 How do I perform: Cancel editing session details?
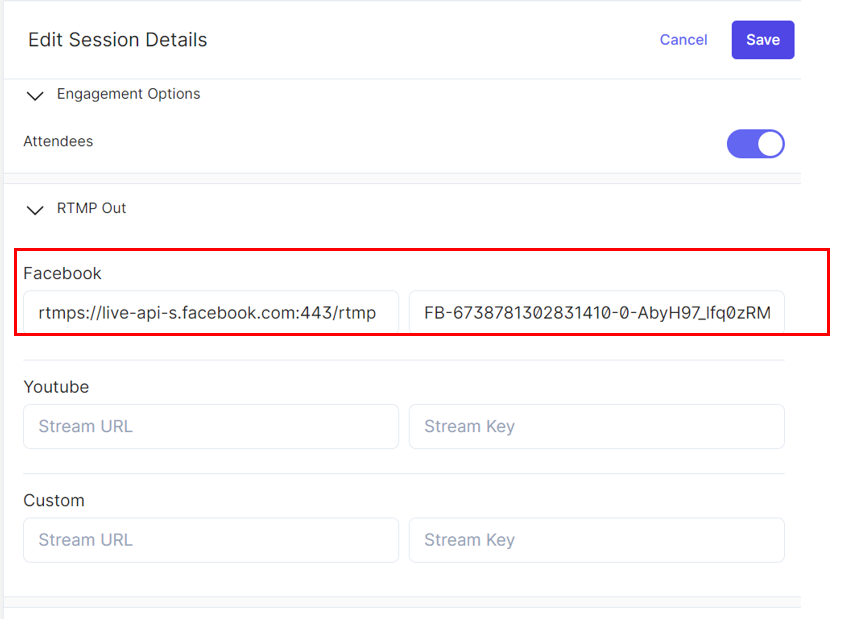click(683, 40)
